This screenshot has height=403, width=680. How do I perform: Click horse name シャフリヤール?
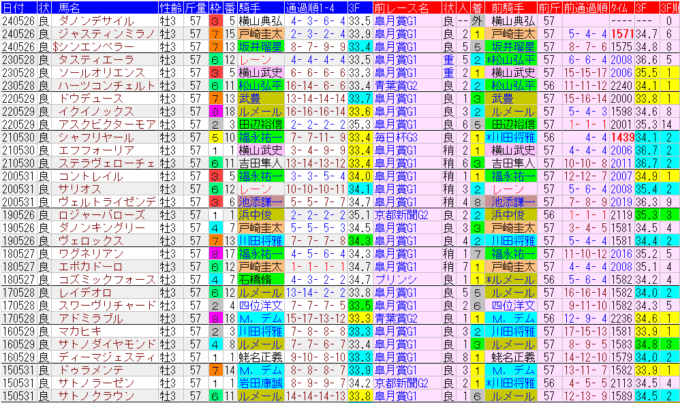tap(96, 138)
